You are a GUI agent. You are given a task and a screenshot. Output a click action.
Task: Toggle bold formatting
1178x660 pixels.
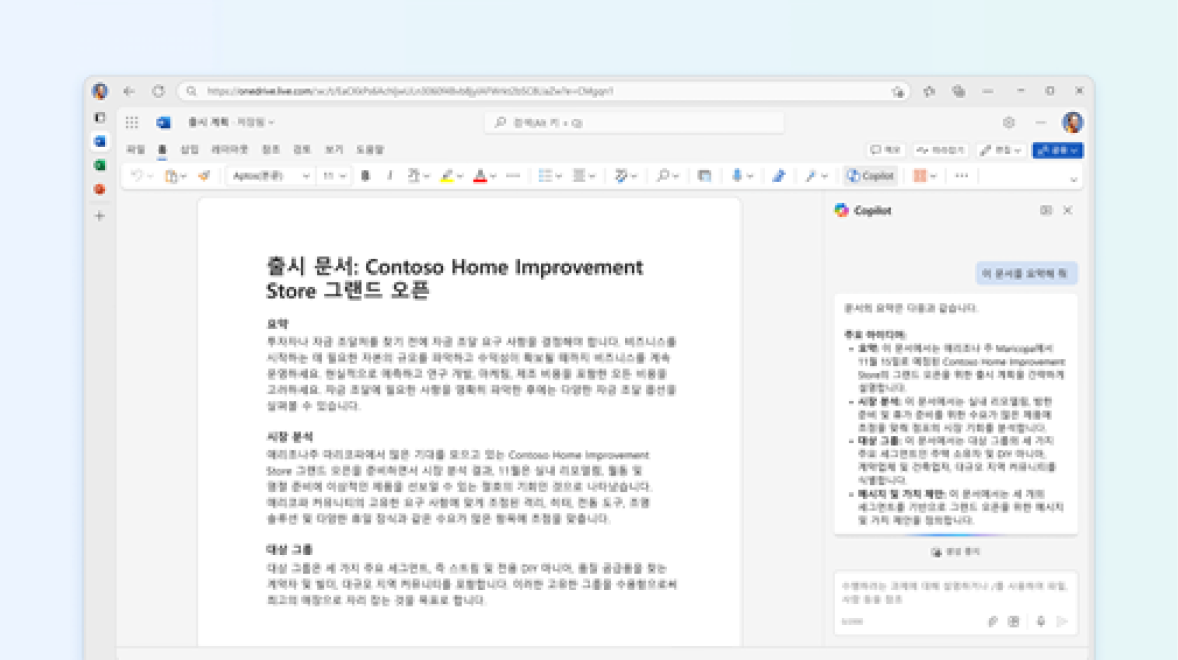pyautogui.click(x=366, y=176)
